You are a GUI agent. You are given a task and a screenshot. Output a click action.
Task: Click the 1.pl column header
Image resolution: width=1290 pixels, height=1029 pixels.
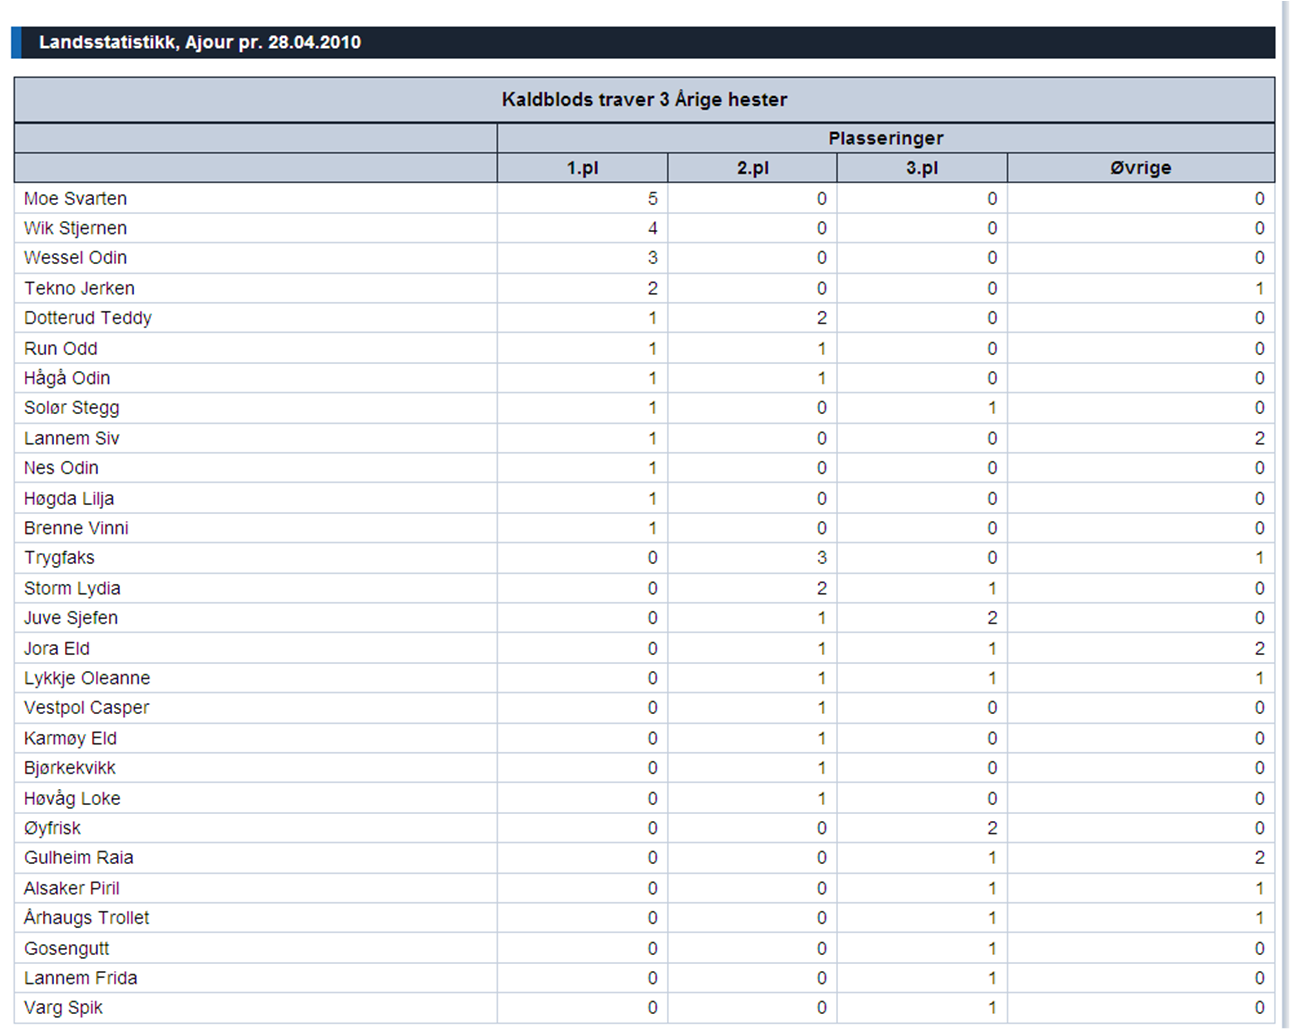click(582, 168)
